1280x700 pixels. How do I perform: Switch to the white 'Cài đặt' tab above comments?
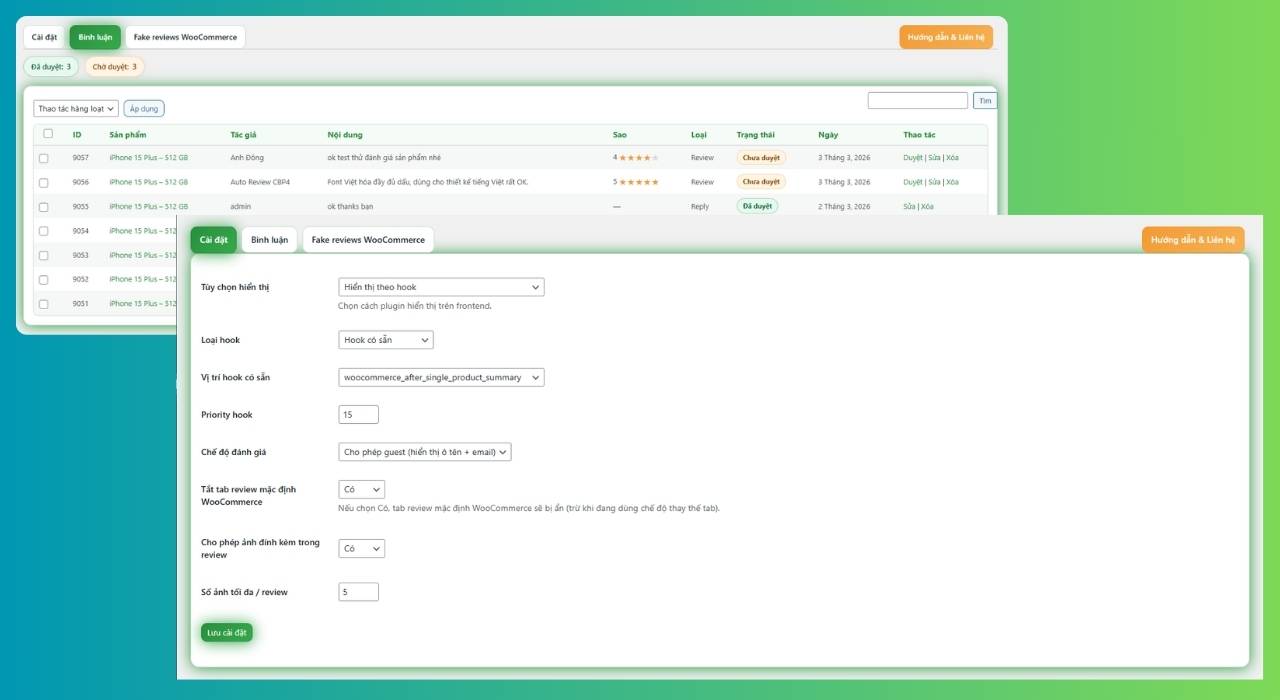click(44, 37)
